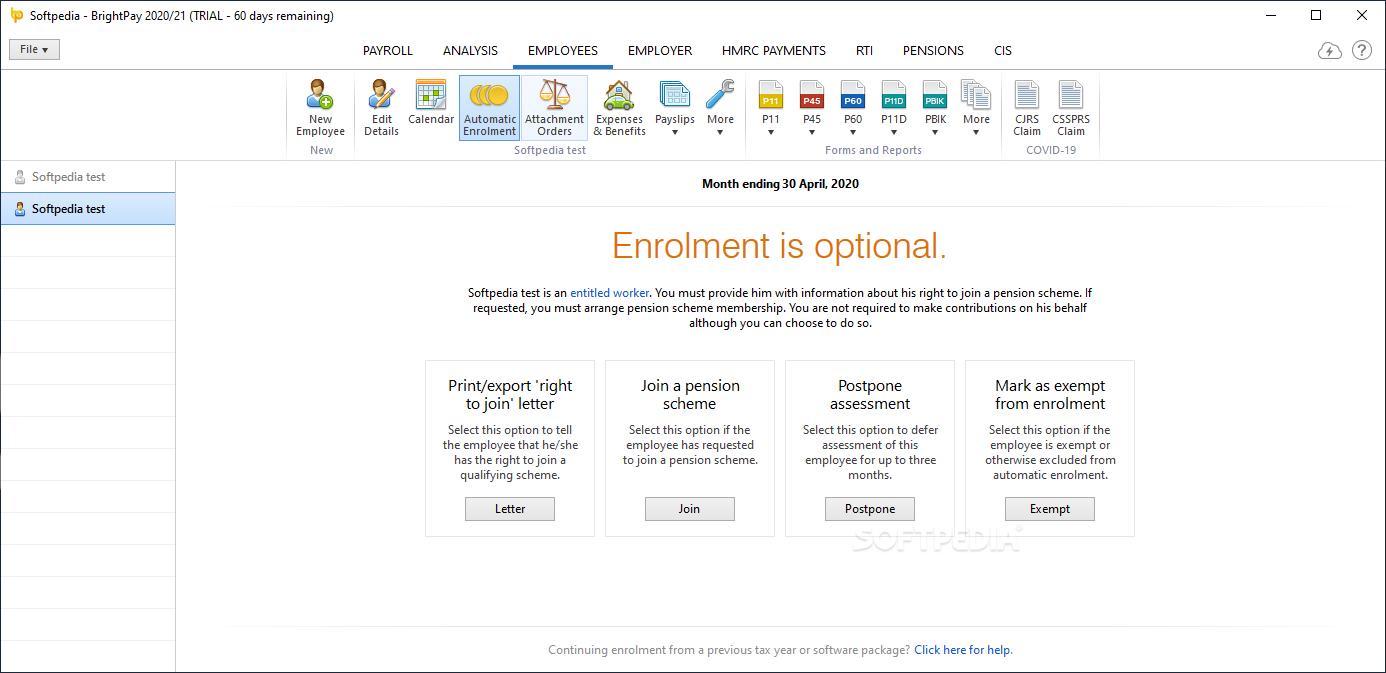Viewport: 1386px width, 673px height.
Task: Open the CJRS Claim document
Action: pyautogui.click(x=1027, y=108)
